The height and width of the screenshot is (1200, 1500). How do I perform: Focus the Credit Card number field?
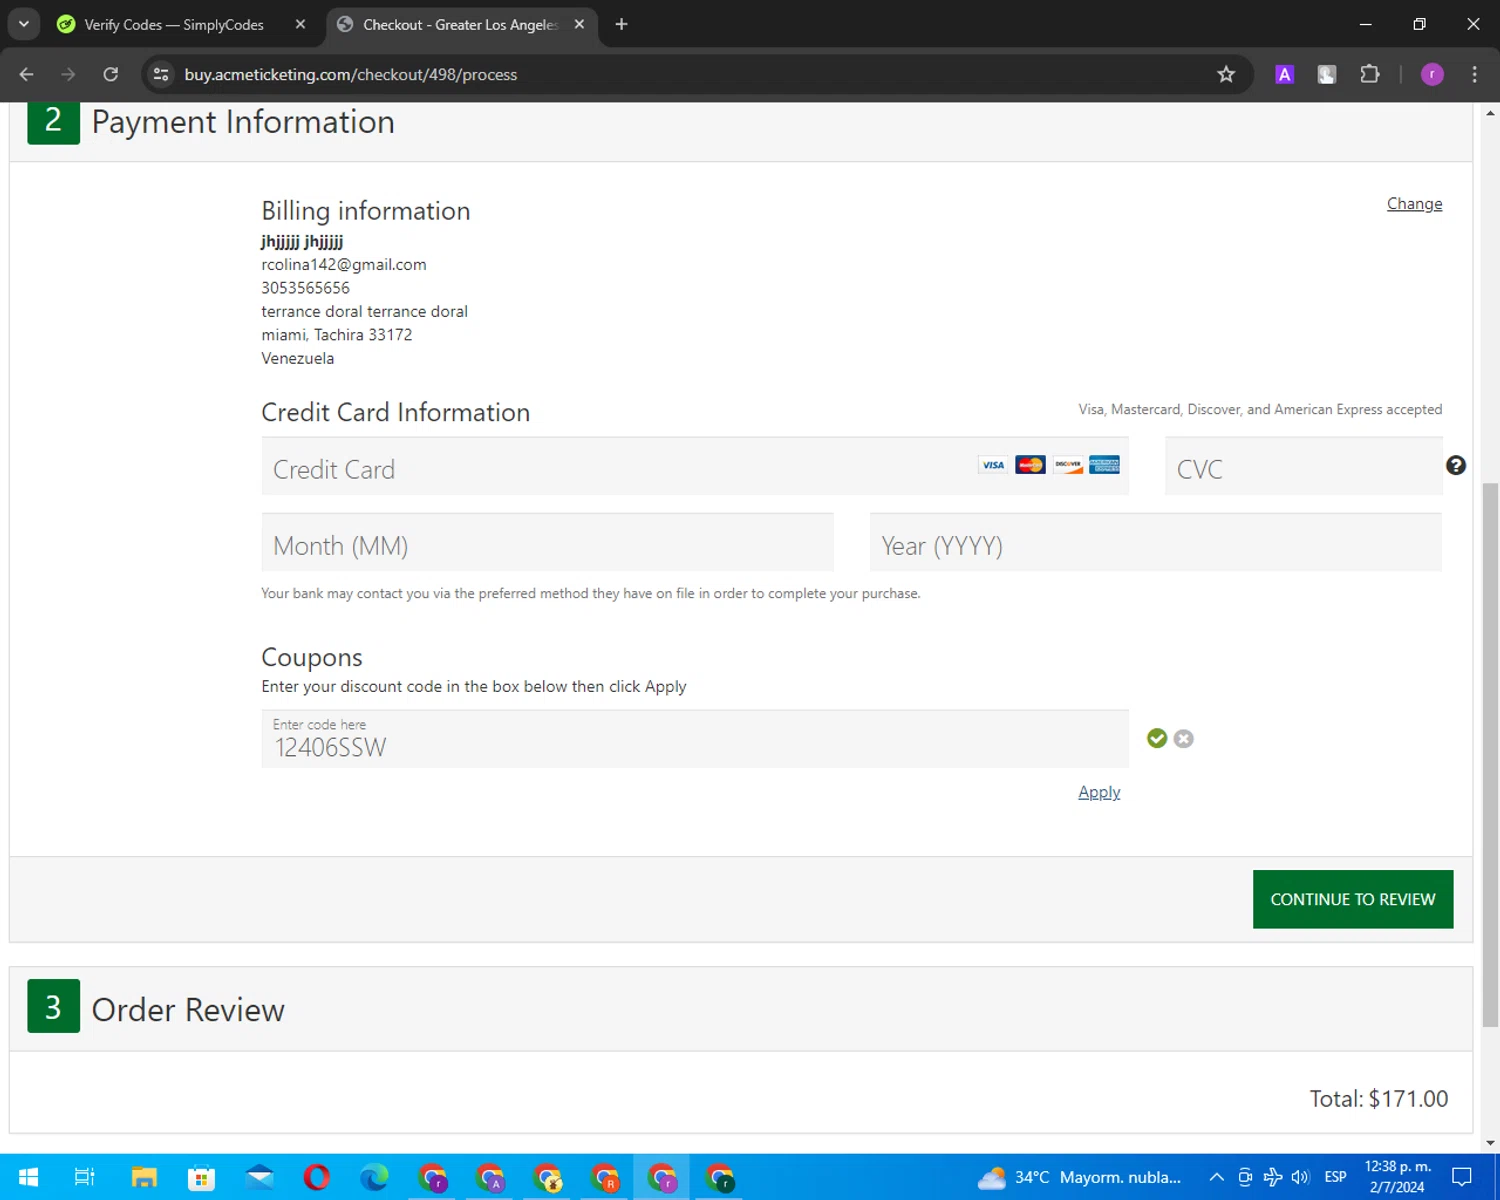(695, 466)
